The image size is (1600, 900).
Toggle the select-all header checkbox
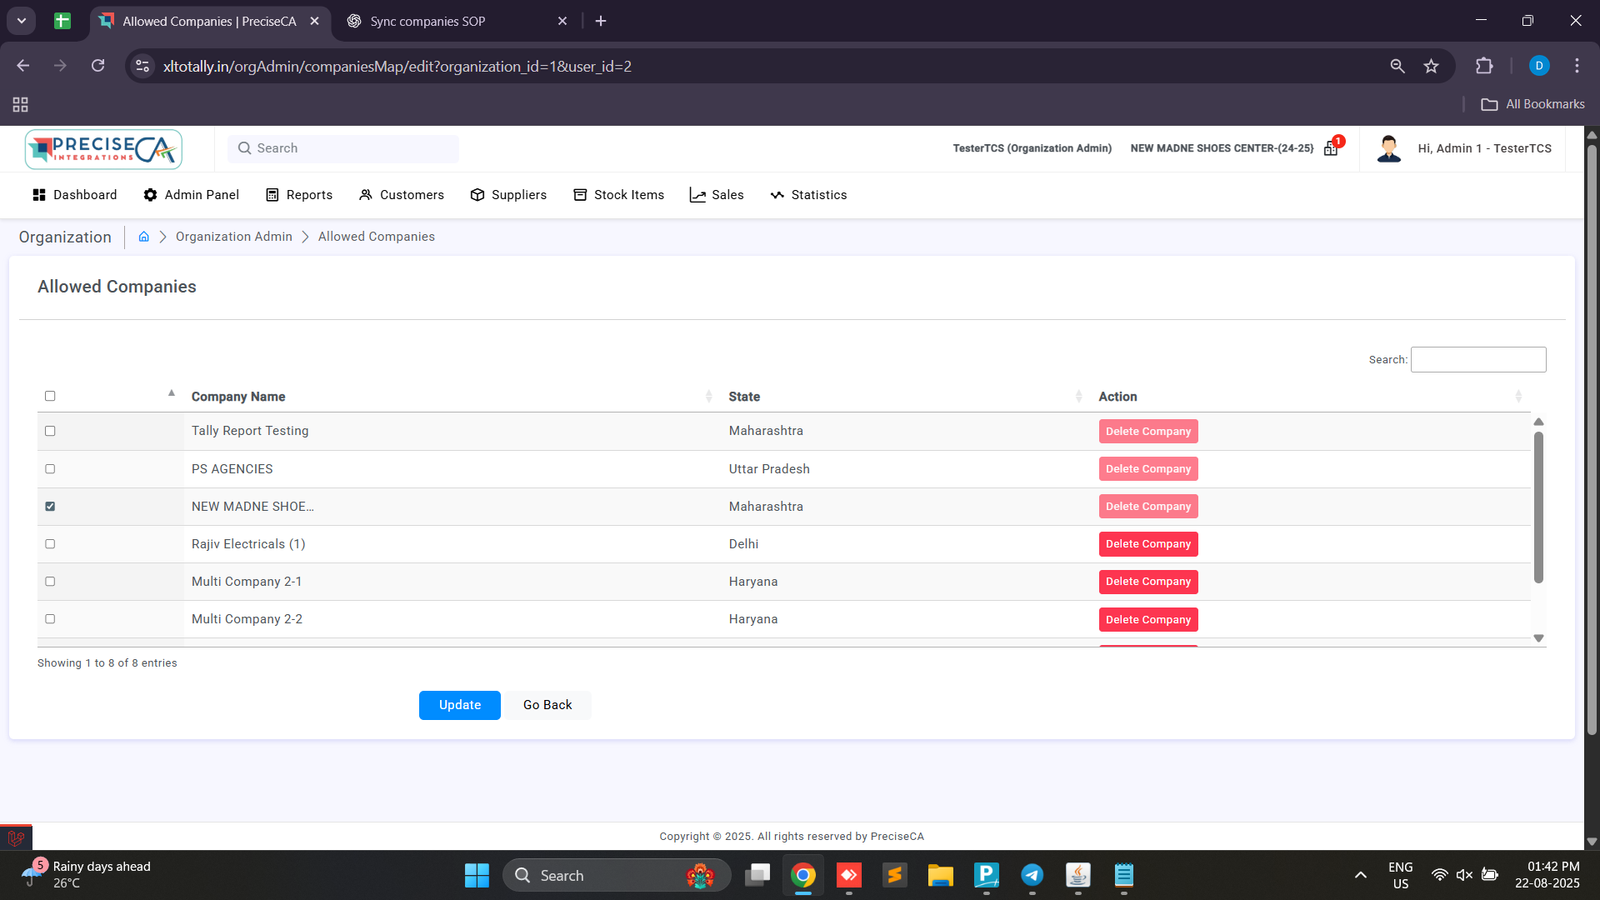[50, 396]
